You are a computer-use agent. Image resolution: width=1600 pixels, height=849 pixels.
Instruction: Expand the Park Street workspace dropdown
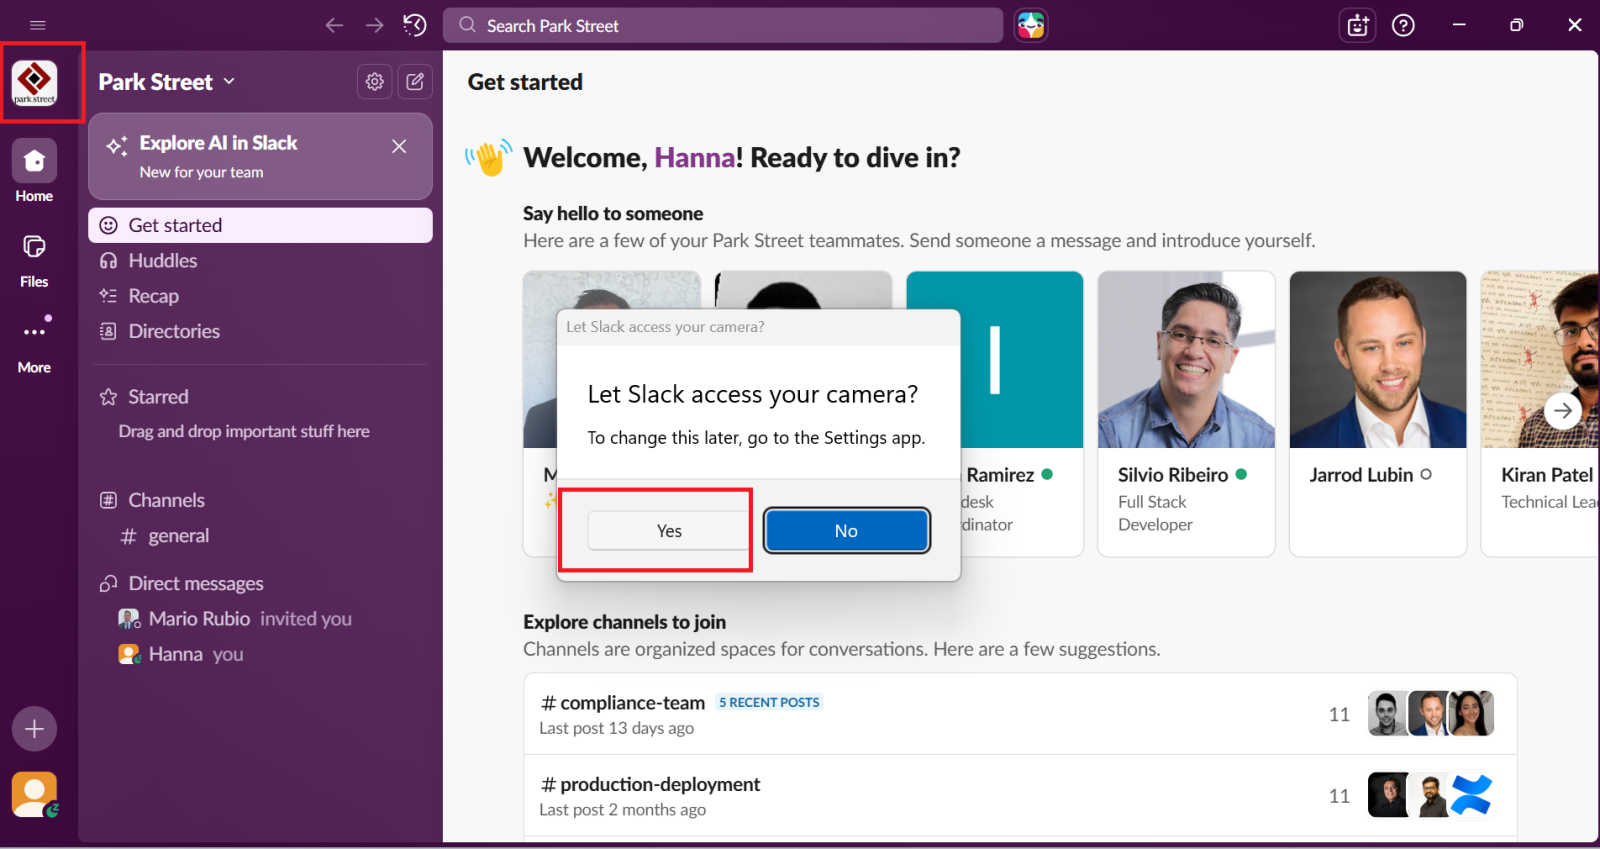click(167, 82)
